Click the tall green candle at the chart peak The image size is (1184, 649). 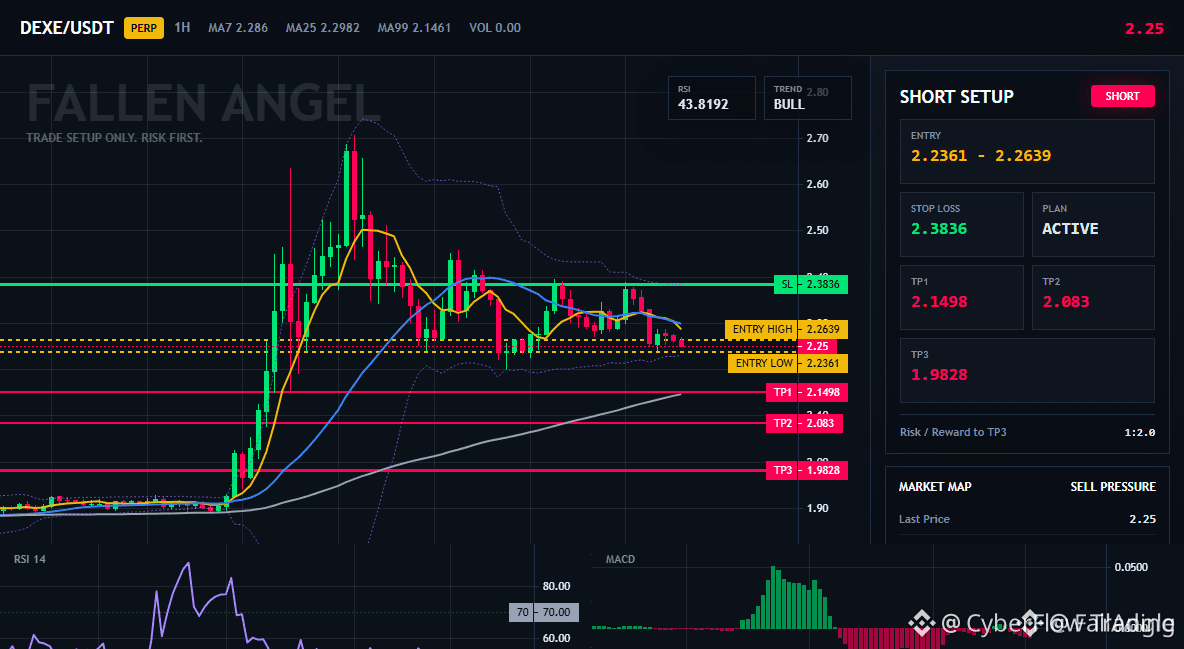347,198
